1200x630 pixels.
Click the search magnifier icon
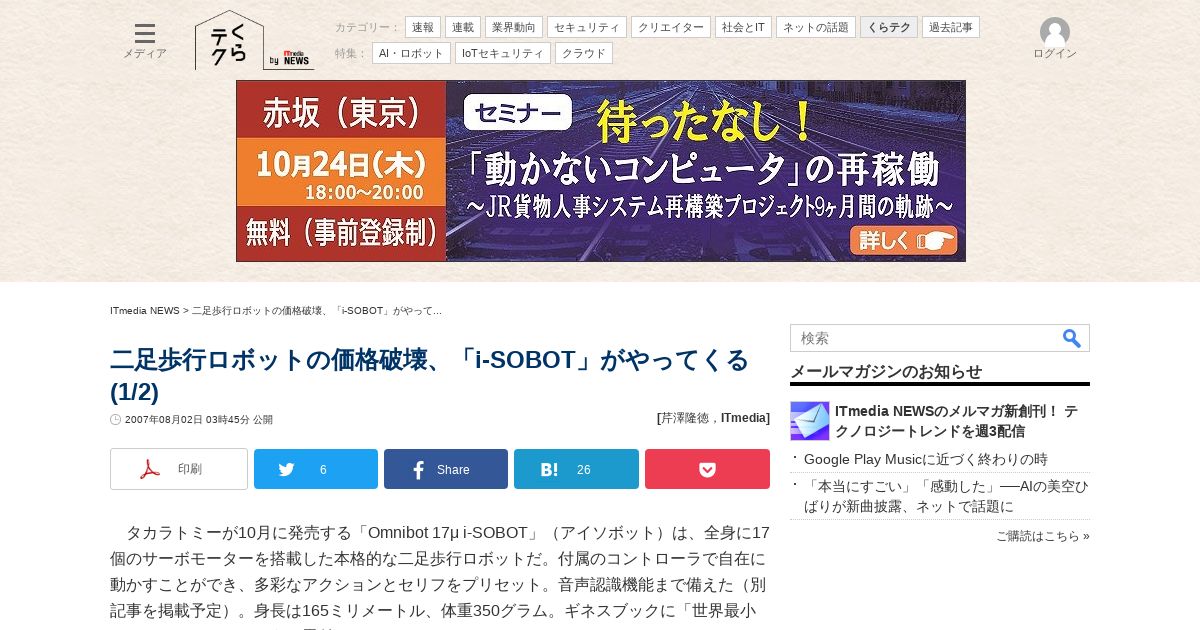click(x=1071, y=338)
